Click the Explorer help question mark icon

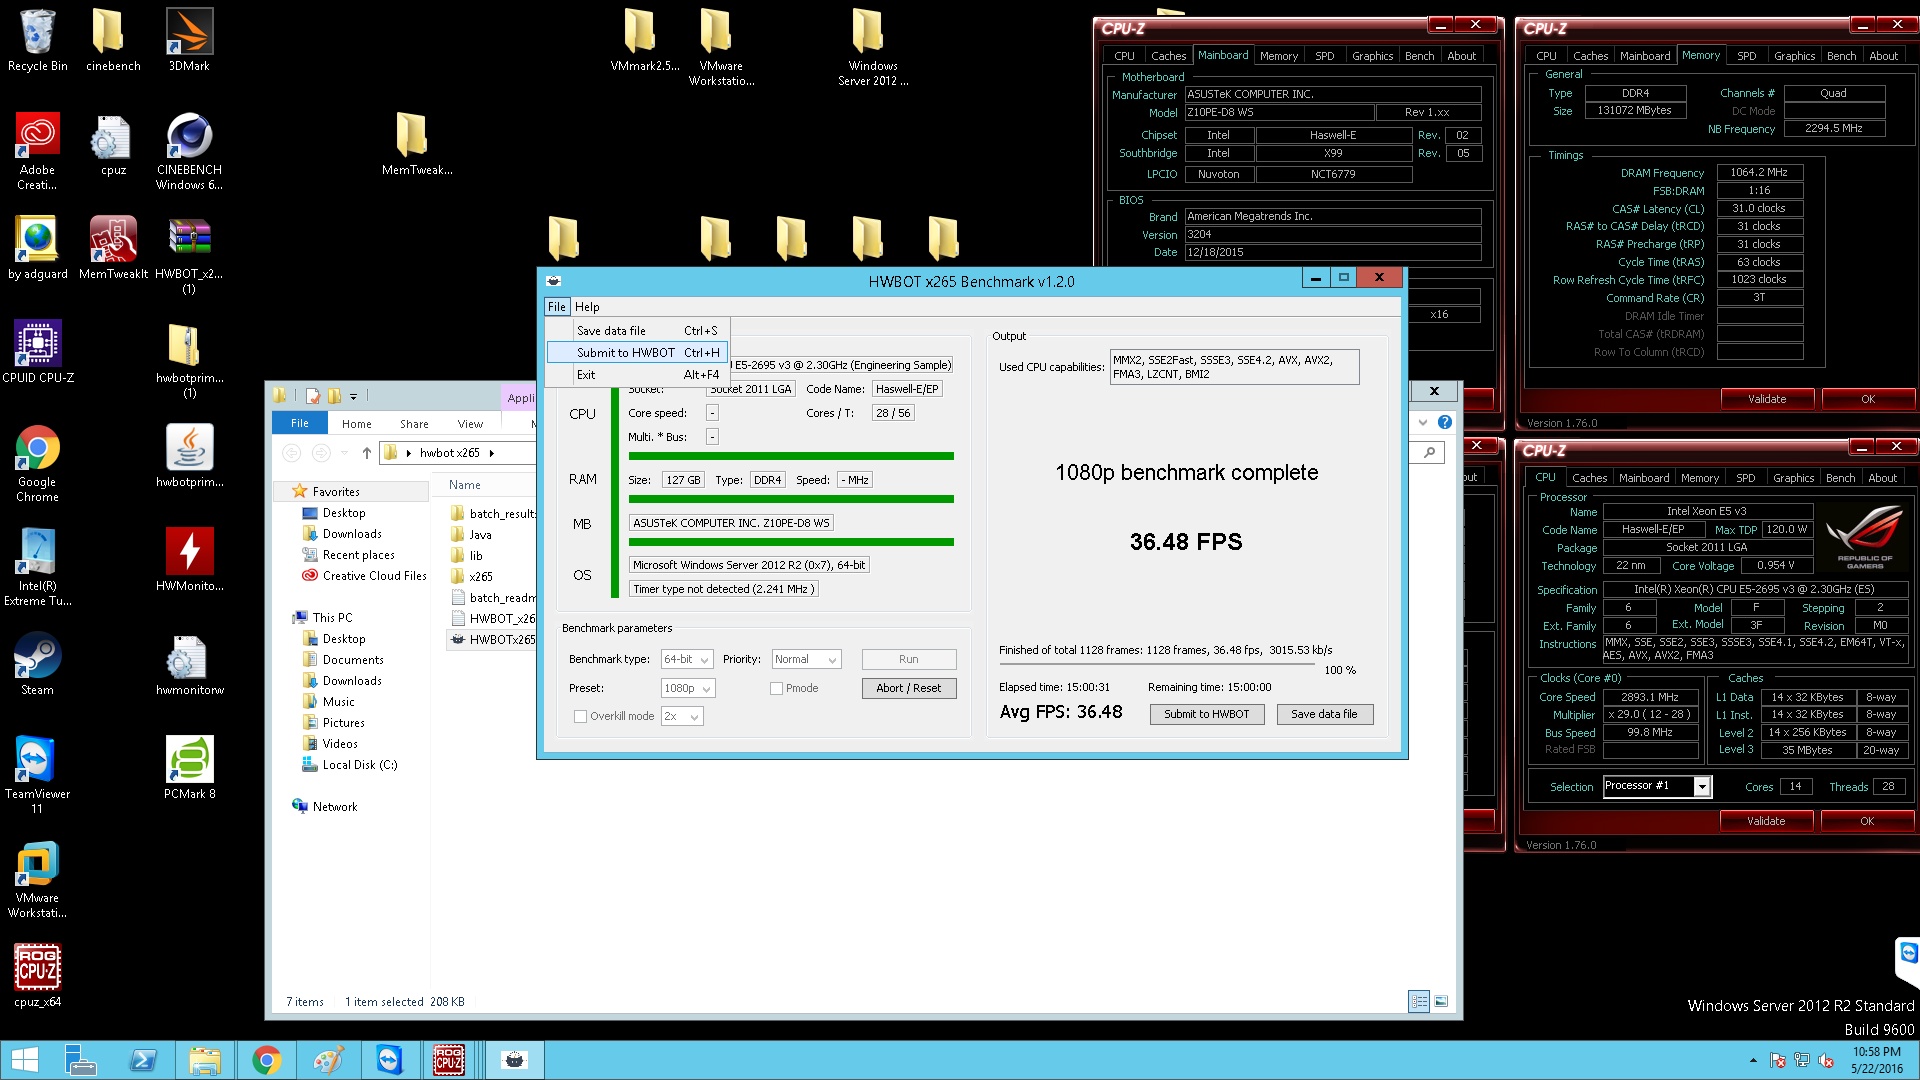point(1445,423)
